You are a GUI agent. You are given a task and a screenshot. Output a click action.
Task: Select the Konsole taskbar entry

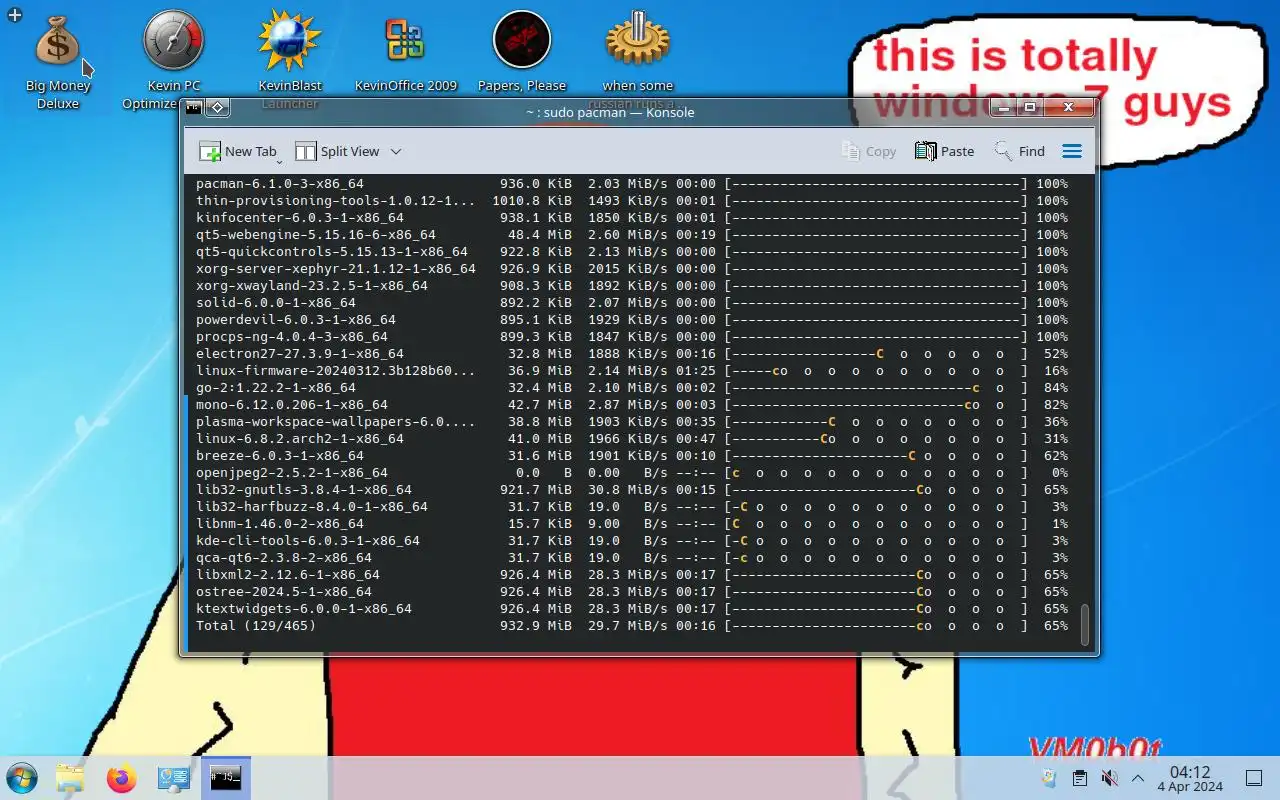tap(226, 778)
